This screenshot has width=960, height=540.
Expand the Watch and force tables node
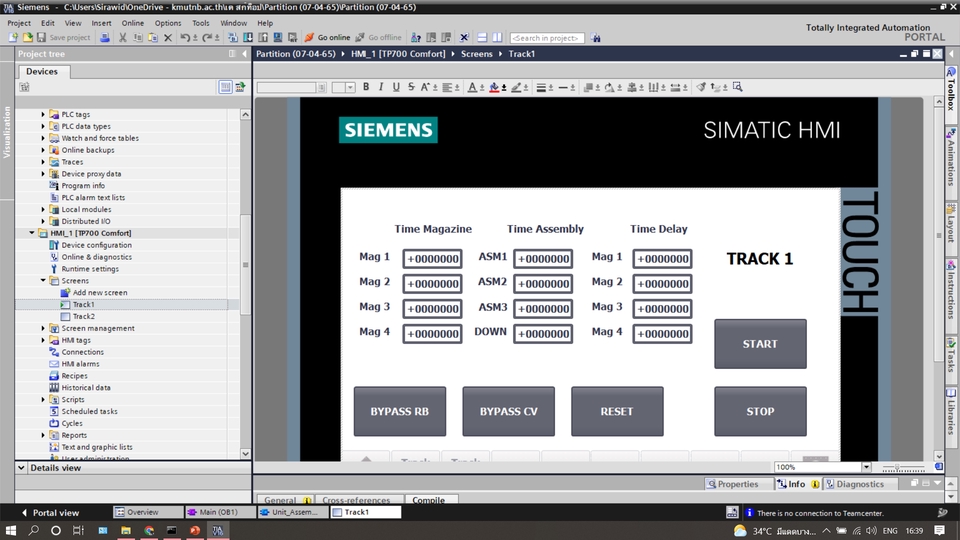(x=43, y=138)
